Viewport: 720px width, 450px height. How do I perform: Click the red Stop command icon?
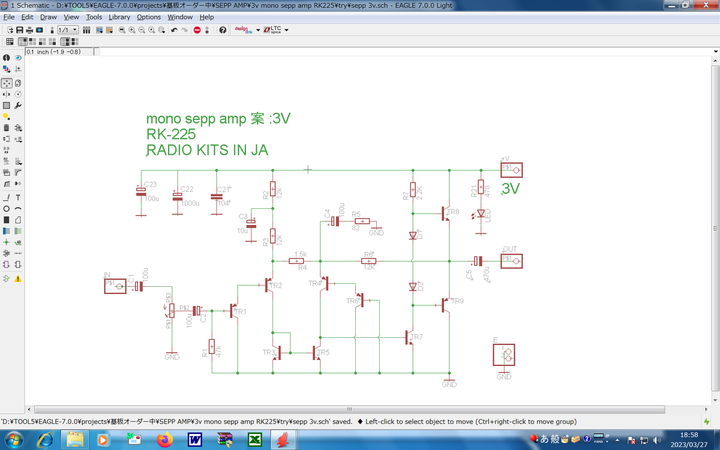(196, 30)
